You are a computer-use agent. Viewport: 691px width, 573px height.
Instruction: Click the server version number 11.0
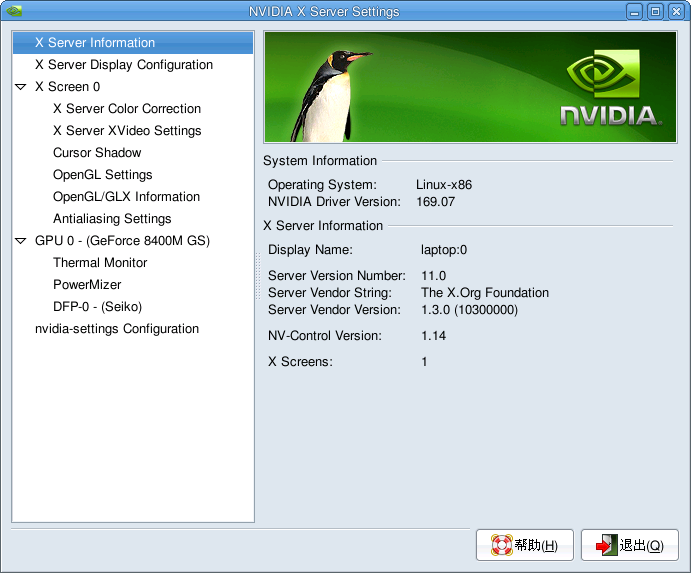coord(434,276)
